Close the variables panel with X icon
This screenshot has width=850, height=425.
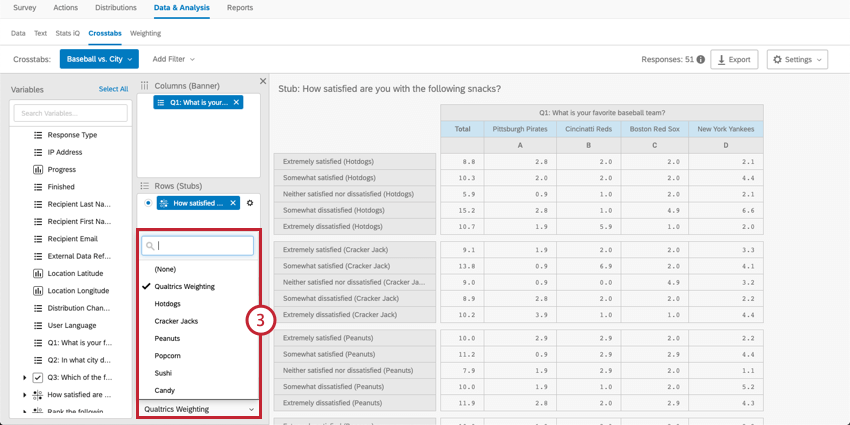pyautogui.click(x=263, y=81)
